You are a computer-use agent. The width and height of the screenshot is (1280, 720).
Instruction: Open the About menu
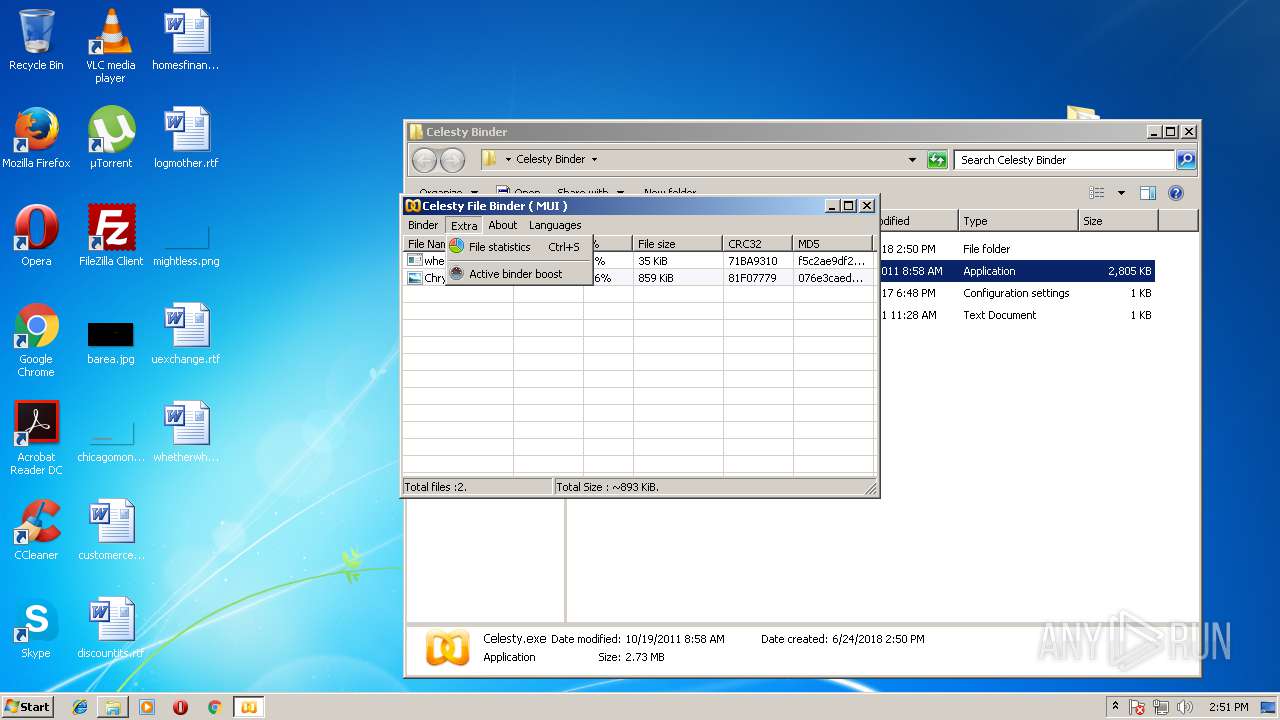click(x=503, y=225)
